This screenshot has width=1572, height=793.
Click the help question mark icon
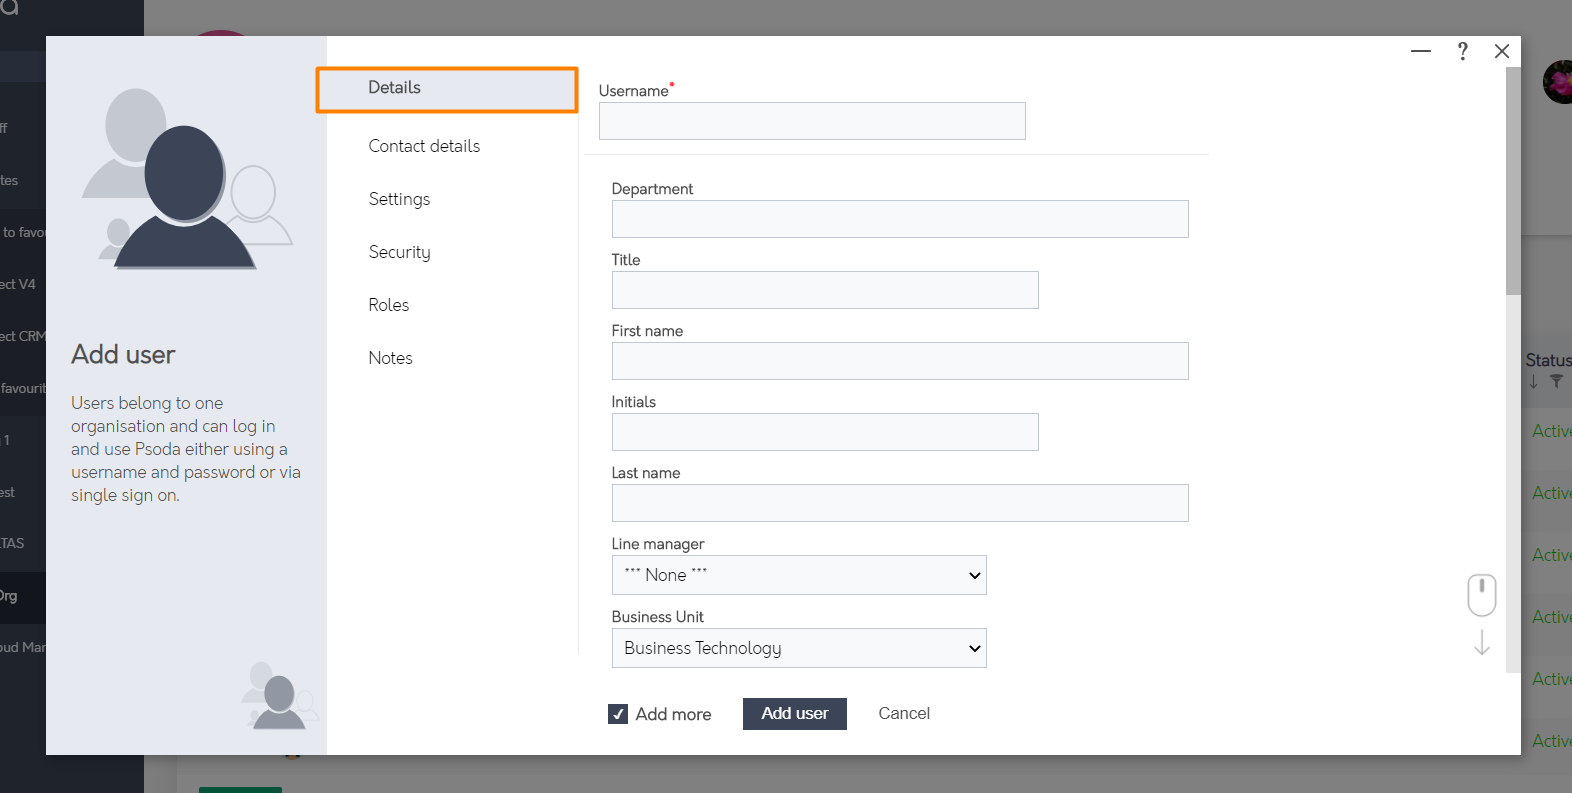[1462, 52]
